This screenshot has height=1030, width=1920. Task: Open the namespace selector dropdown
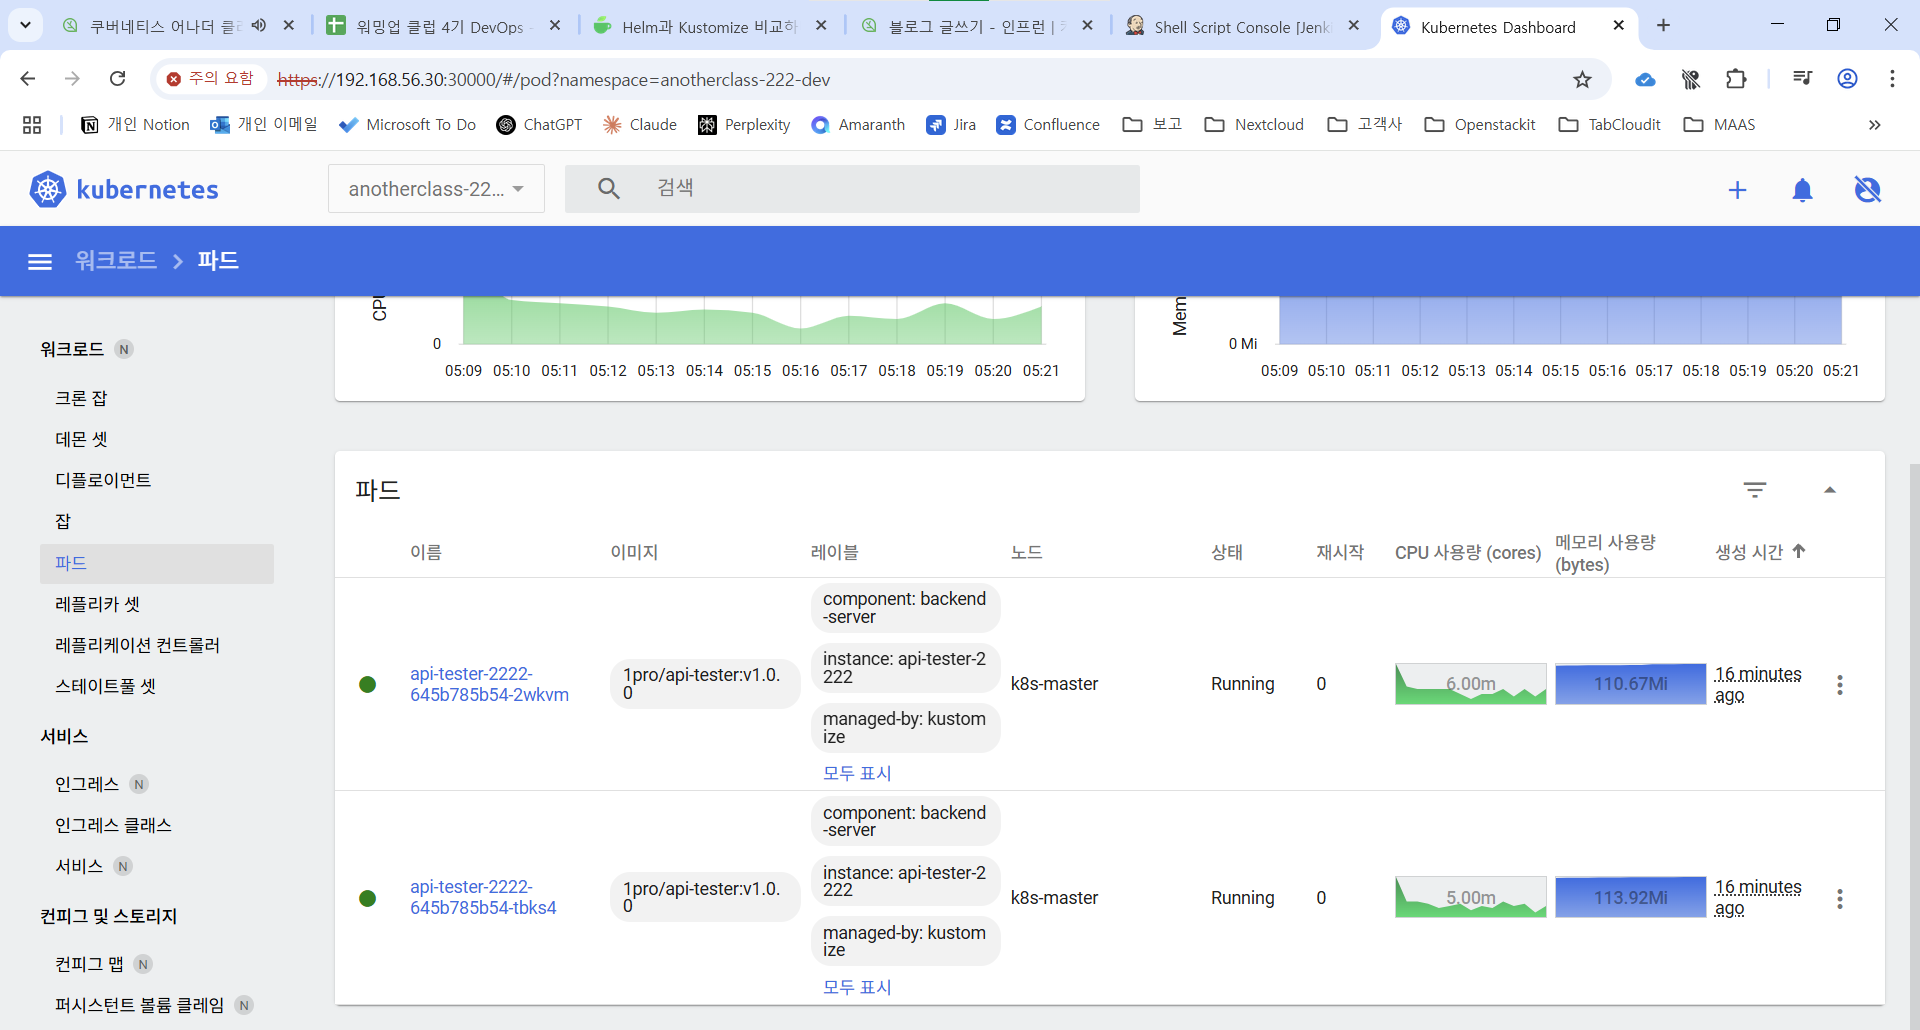point(436,189)
